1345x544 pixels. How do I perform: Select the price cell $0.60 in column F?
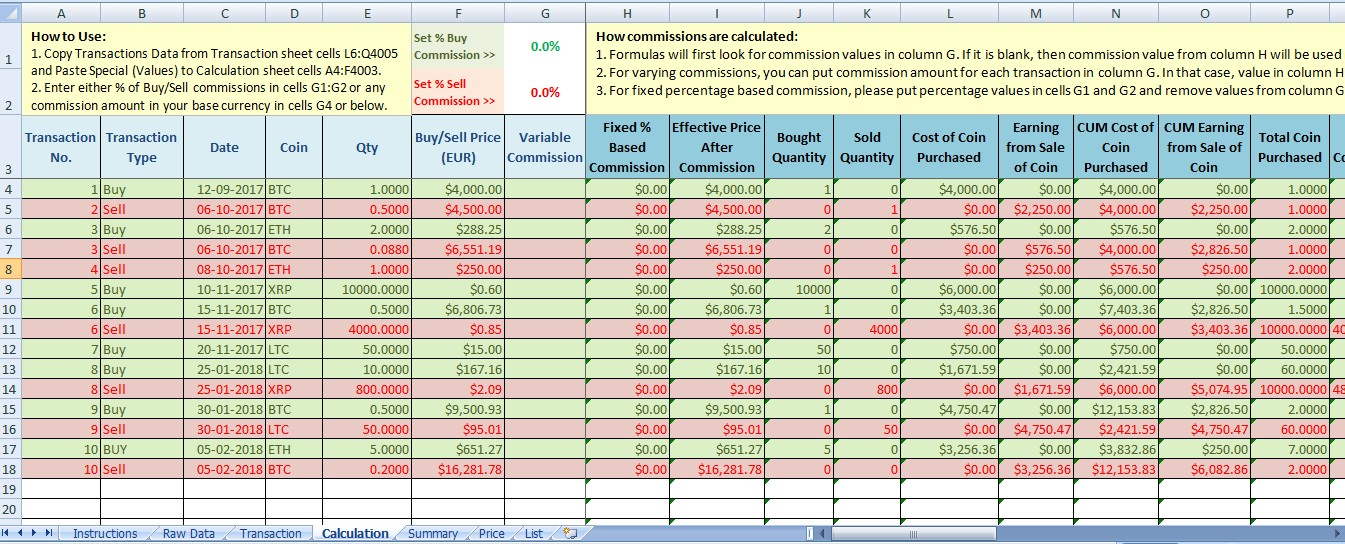click(x=458, y=289)
